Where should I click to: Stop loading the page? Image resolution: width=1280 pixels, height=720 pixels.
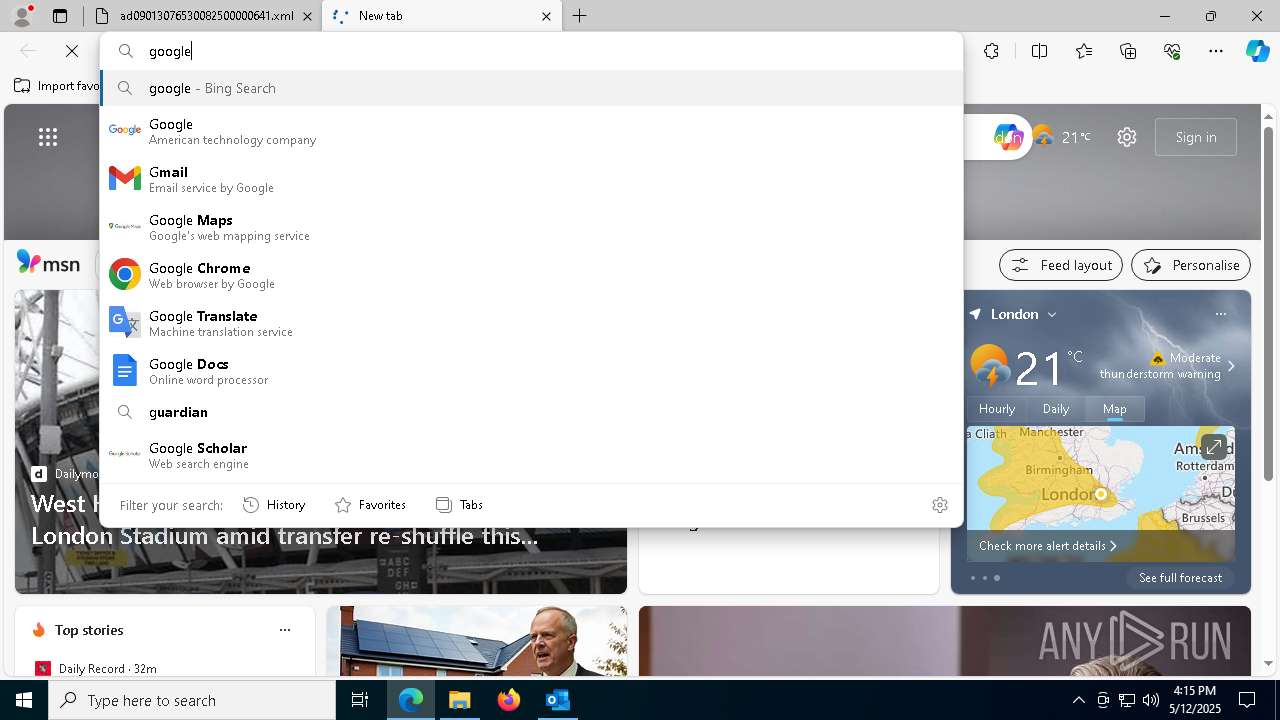pos(72,51)
